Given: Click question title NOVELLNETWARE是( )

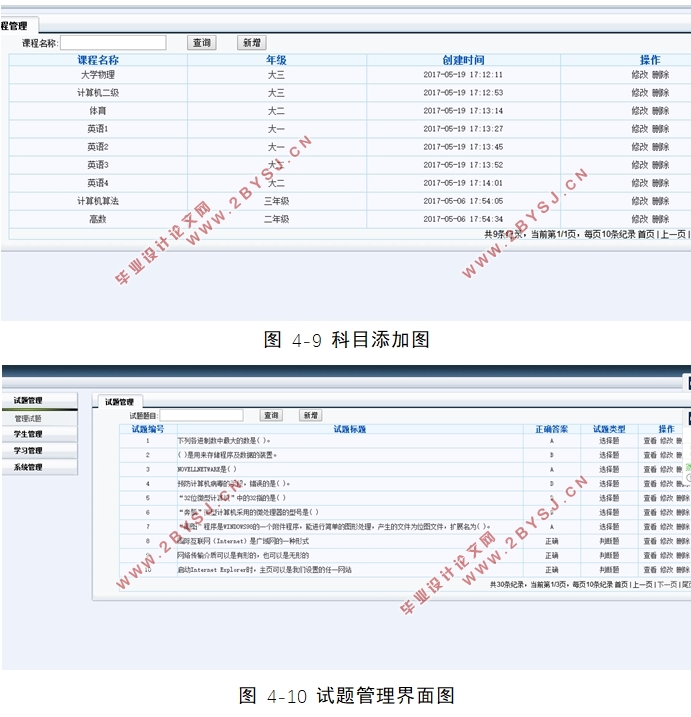Looking at the screenshot, I should pos(207,470).
